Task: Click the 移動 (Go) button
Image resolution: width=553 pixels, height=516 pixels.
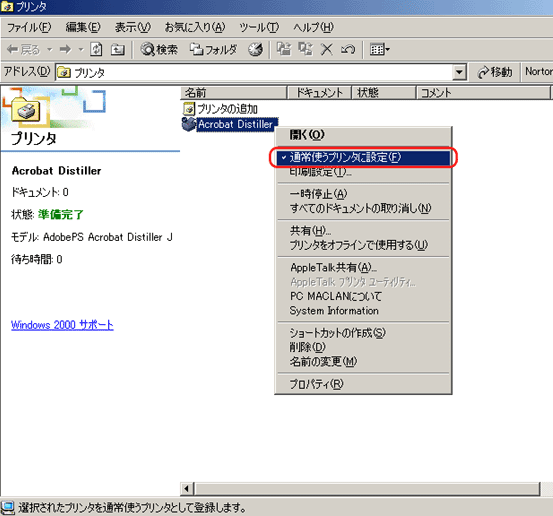Action: pos(494,72)
